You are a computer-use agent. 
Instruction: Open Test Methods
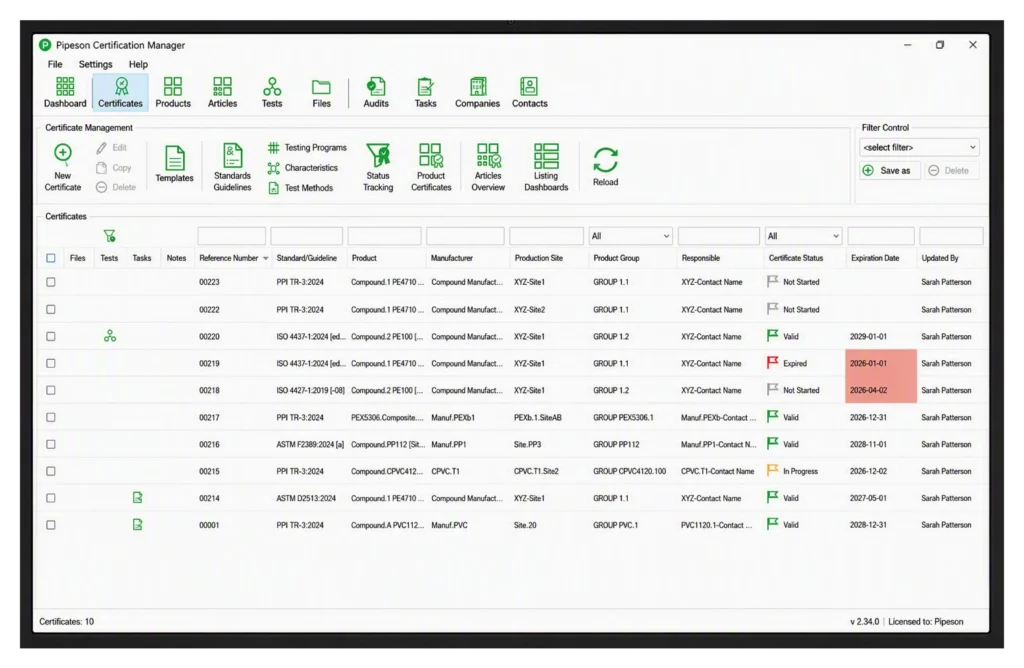(x=300, y=188)
